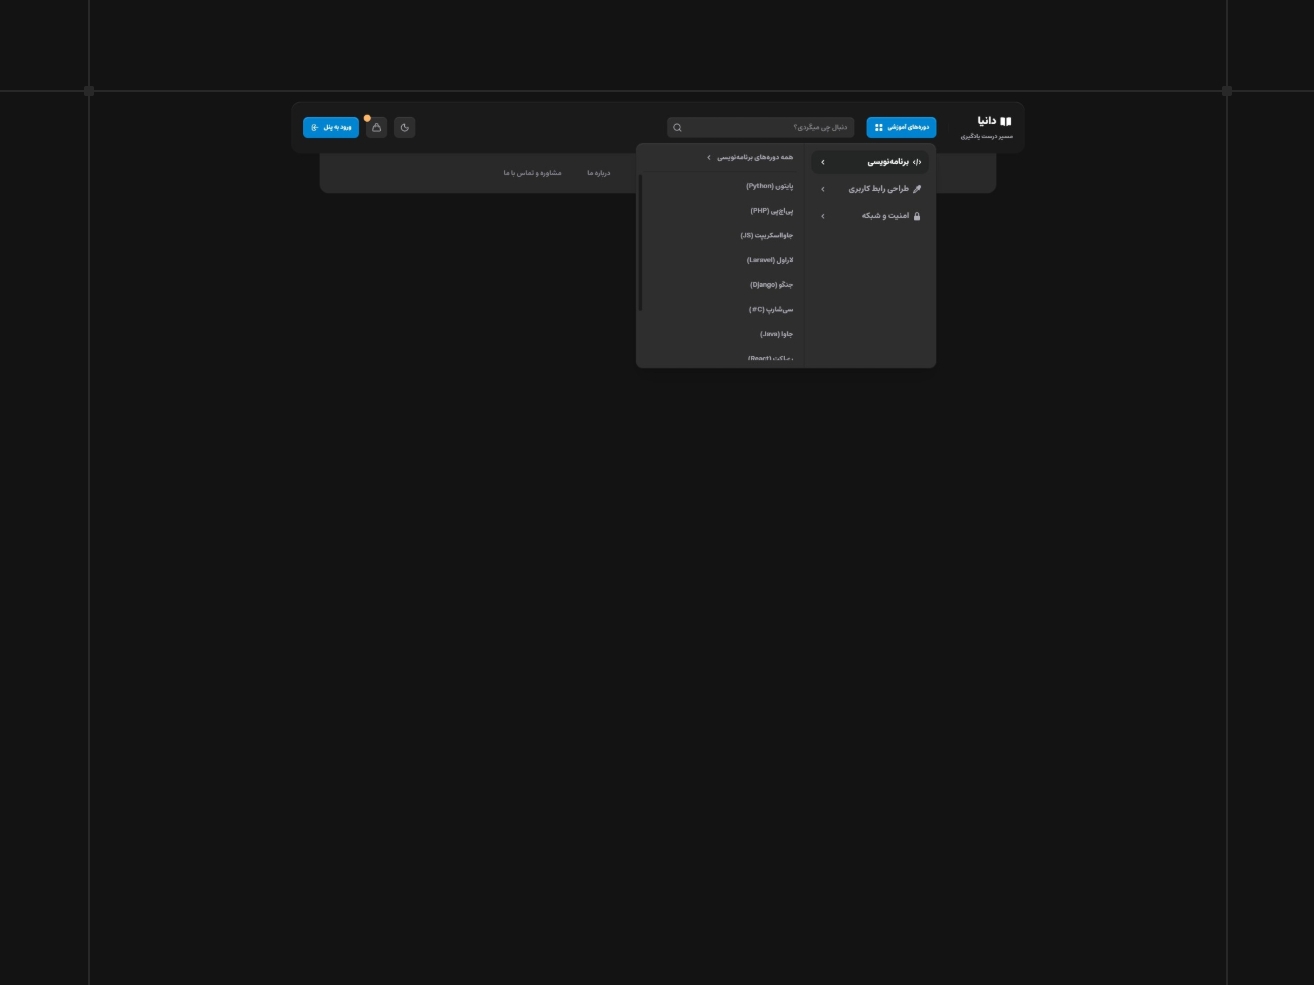Screen dimensions: 1314x985
Task: Click the دنیا site title text
Action: (987, 121)
